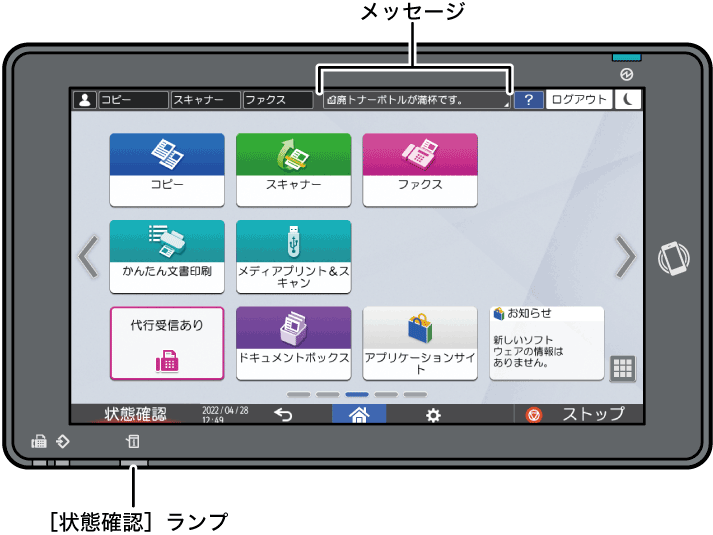Select the active third page indicator
713x535 pixels.
click(x=357, y=394)
